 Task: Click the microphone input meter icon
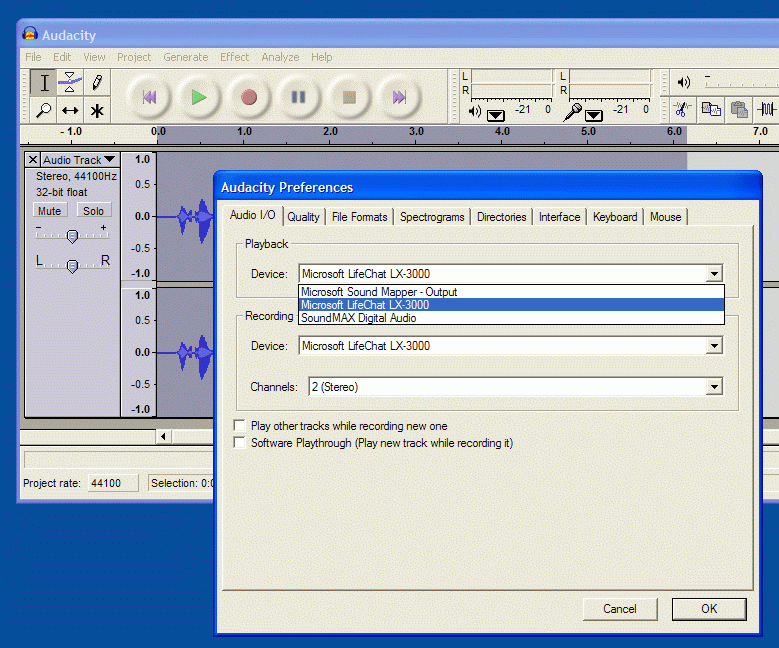pos(572,112)
